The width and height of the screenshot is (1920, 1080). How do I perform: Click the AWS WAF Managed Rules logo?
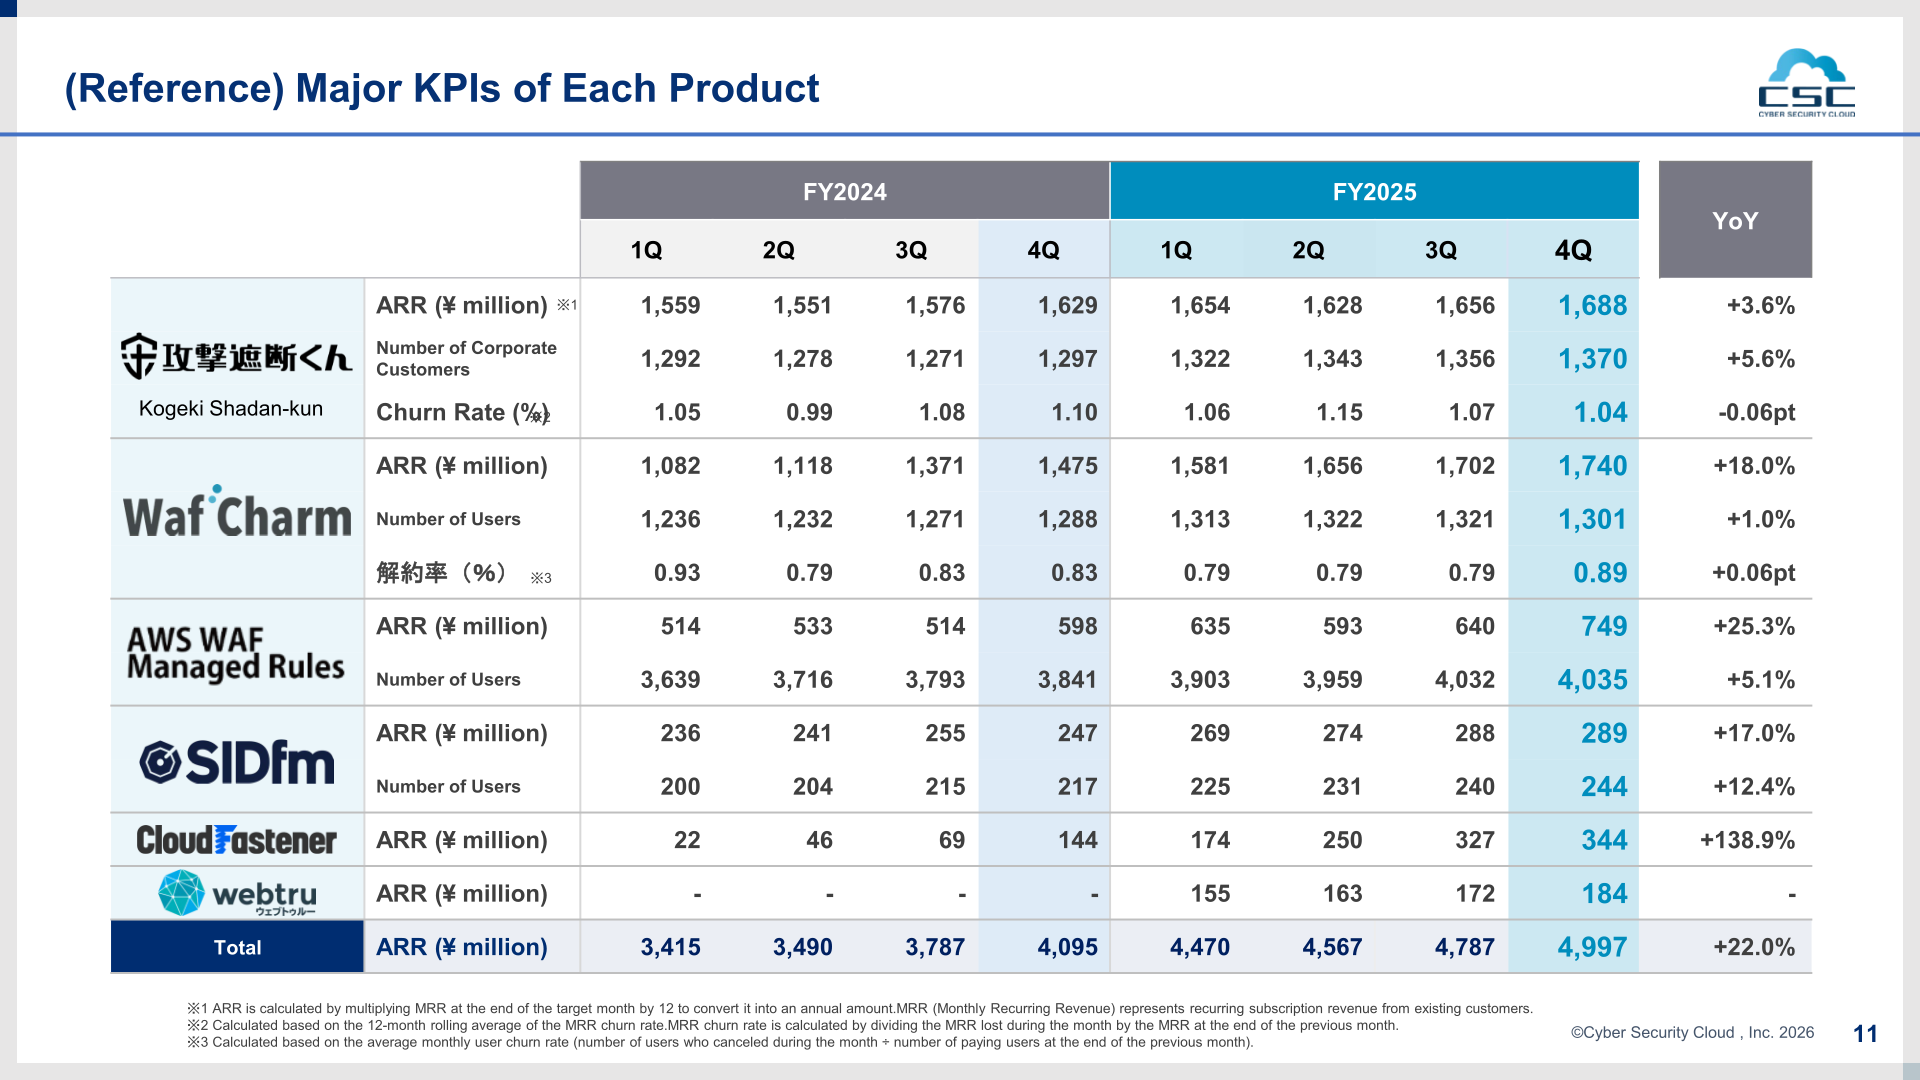(x=235, y=653)
